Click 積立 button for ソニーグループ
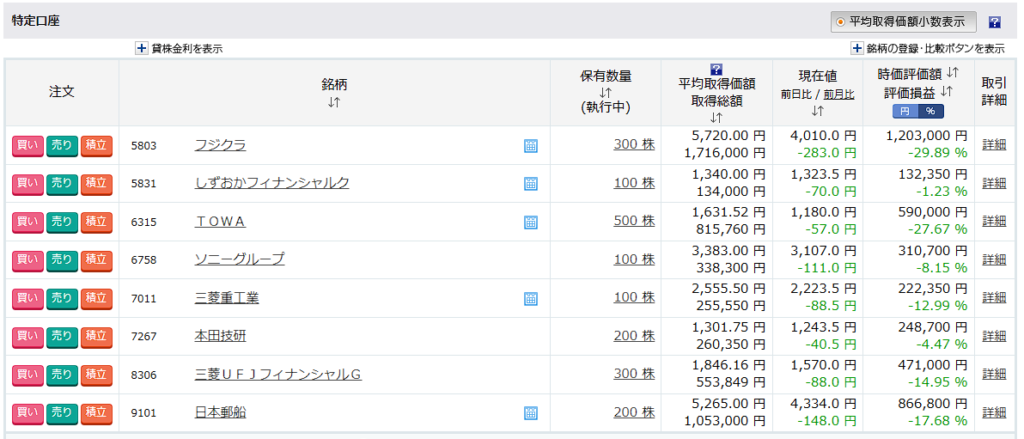Viewport: 1024px width, 439px height. pyautogui.click(x=97, y=260)
